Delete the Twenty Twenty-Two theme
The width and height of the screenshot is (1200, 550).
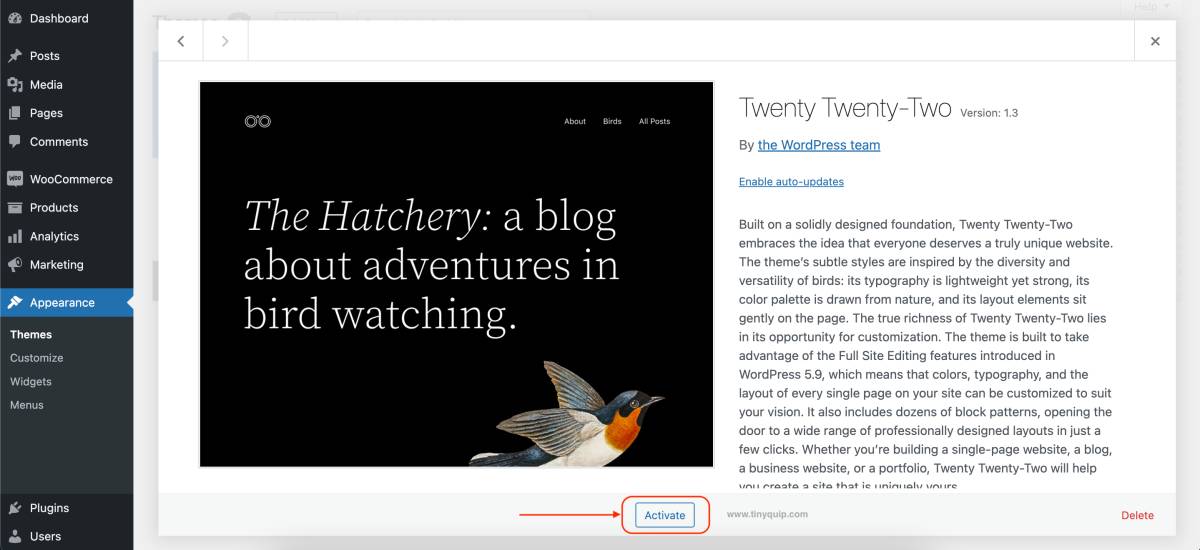tap(1137, 515)
